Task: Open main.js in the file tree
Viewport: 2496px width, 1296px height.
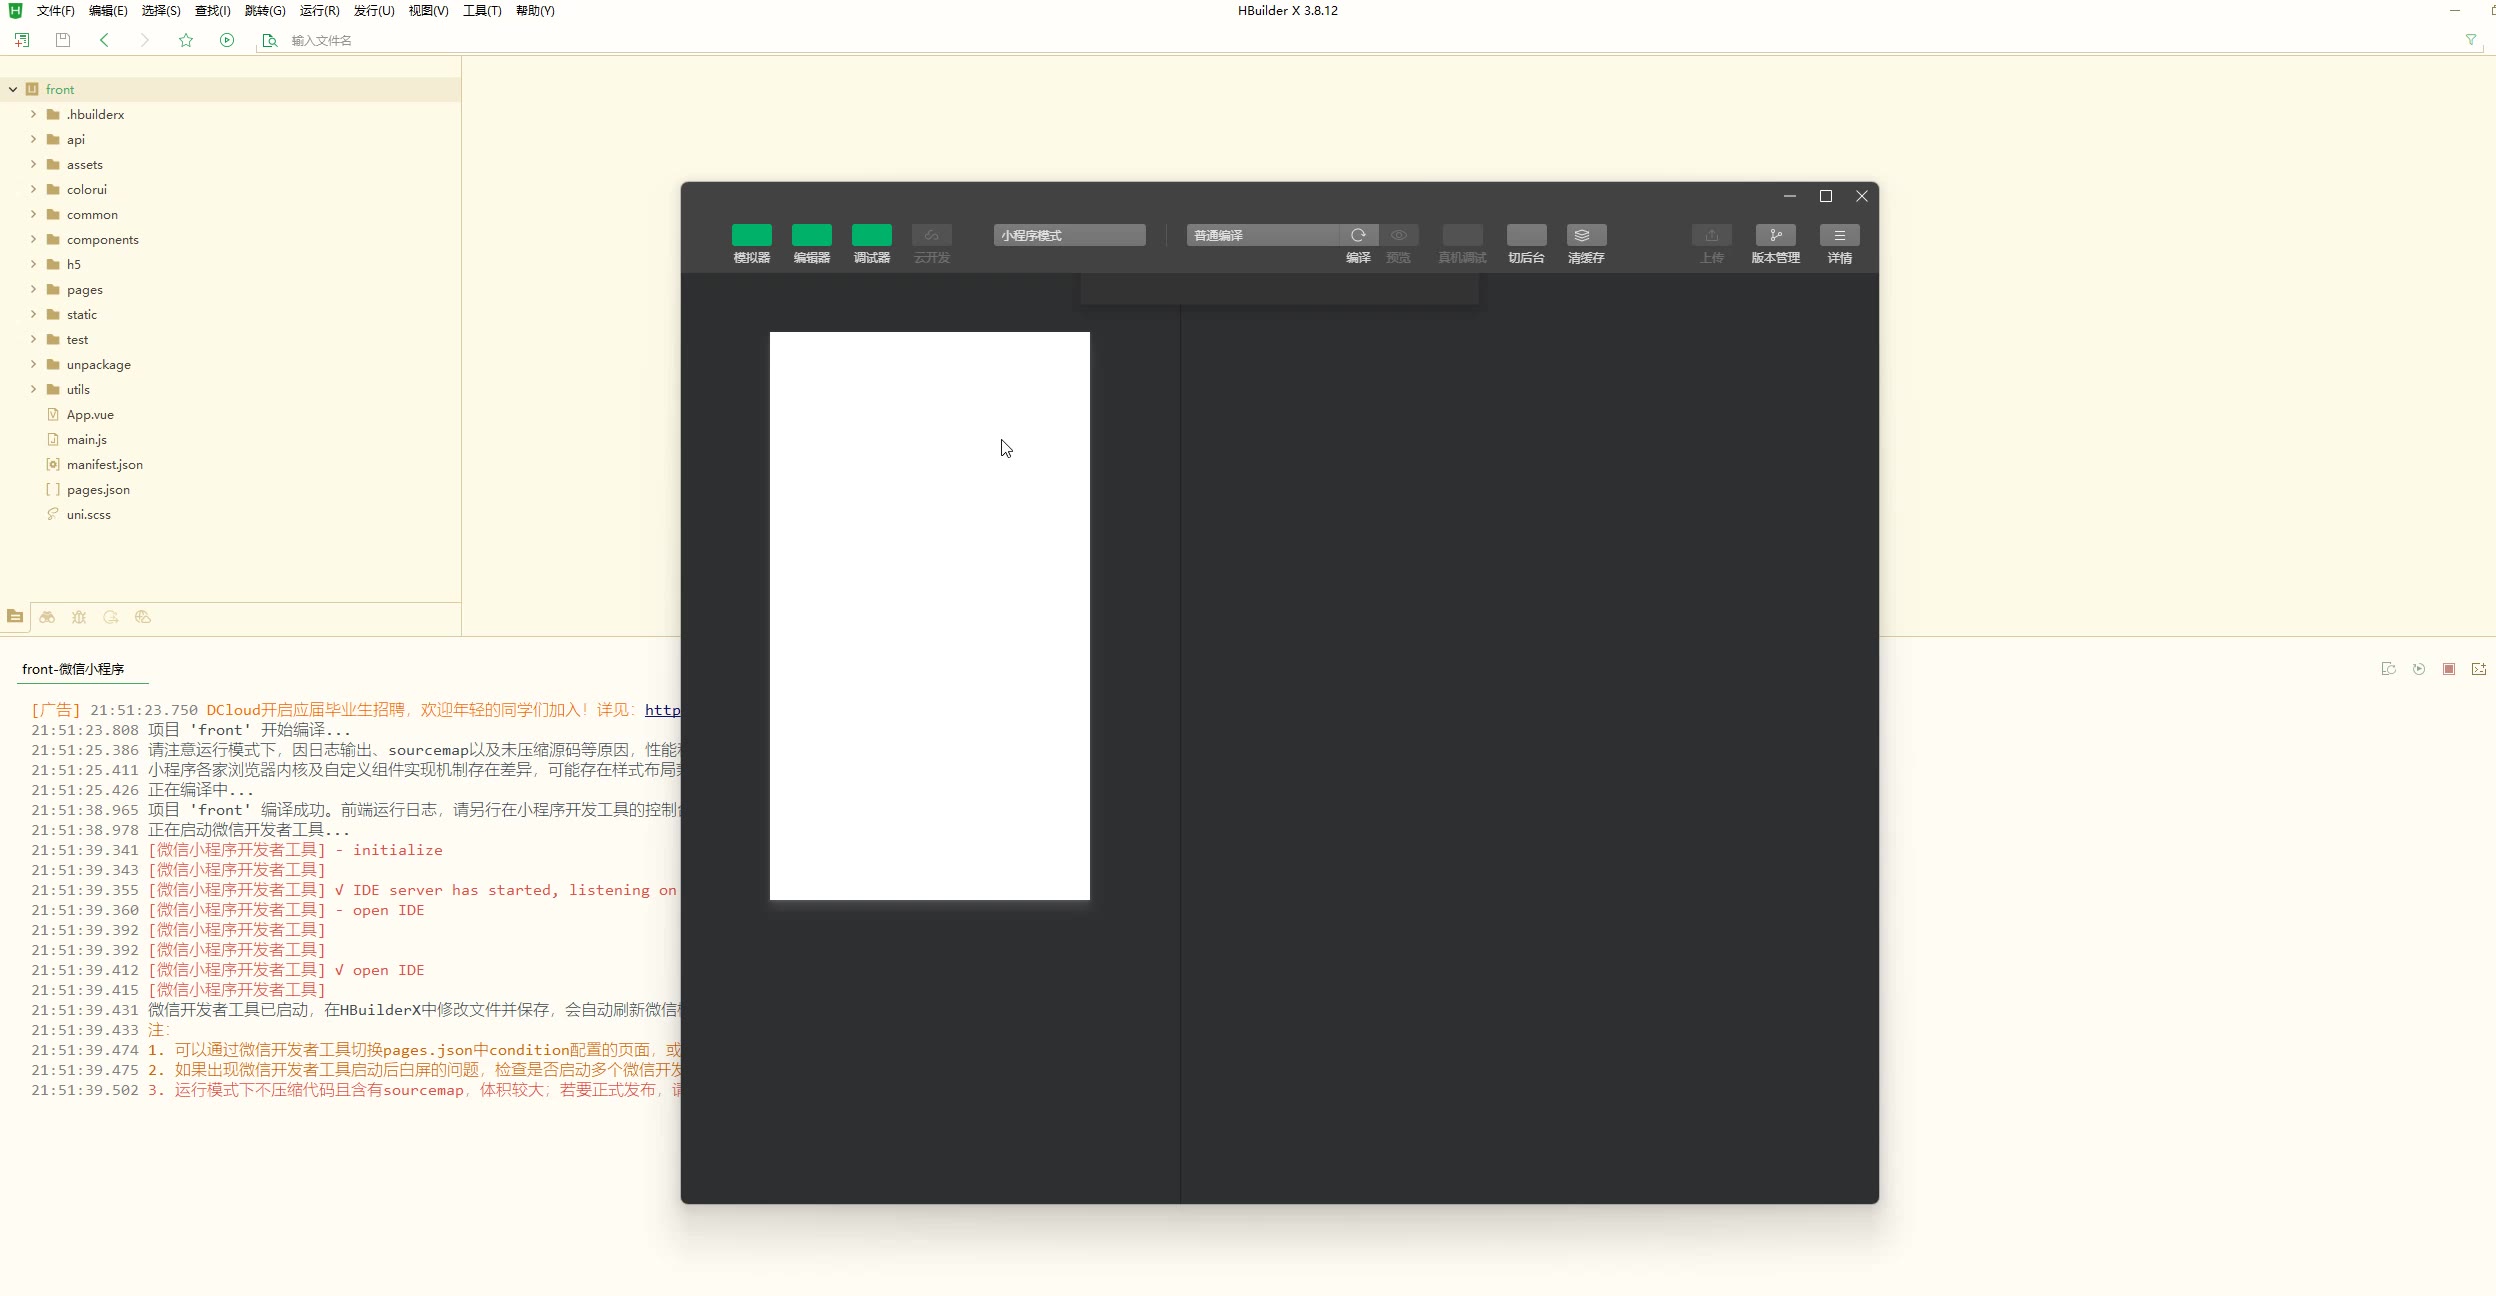Action: [87, 439]
